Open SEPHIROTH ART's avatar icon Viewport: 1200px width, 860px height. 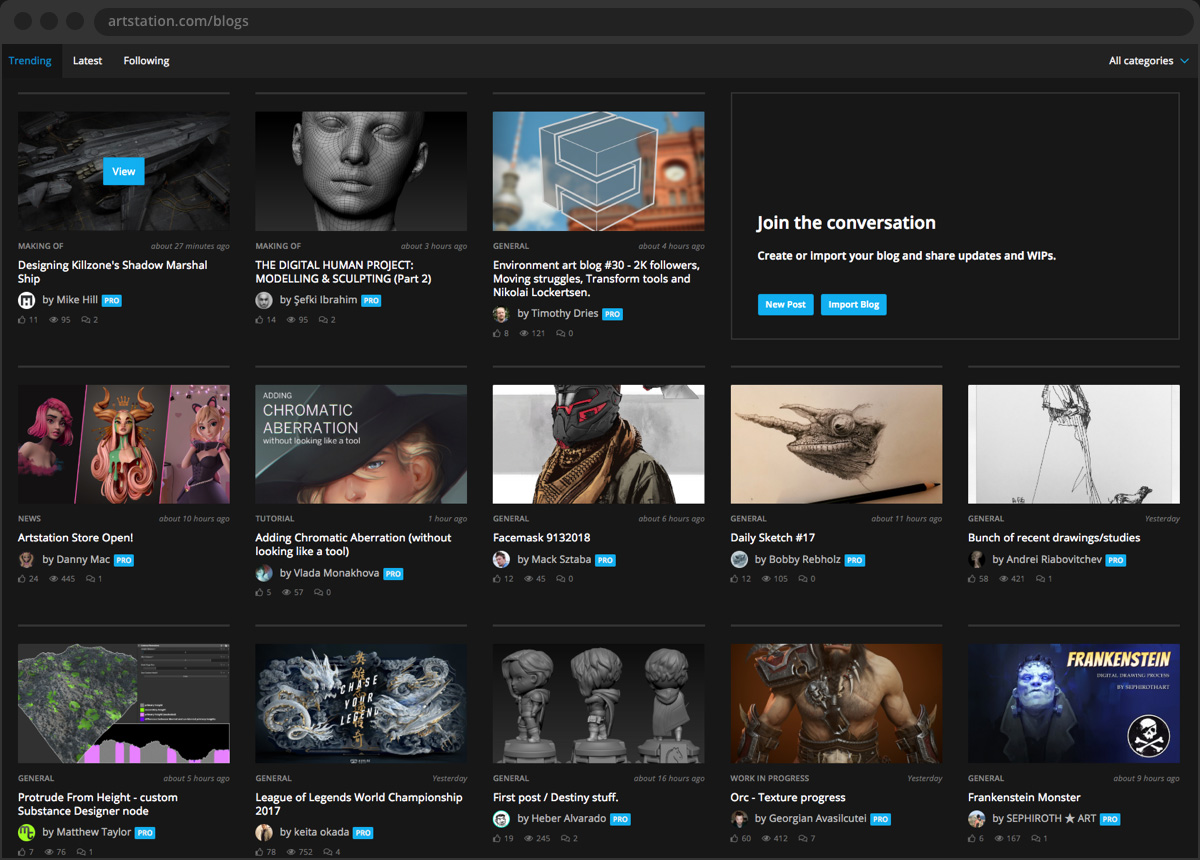(x=977, y=819)
